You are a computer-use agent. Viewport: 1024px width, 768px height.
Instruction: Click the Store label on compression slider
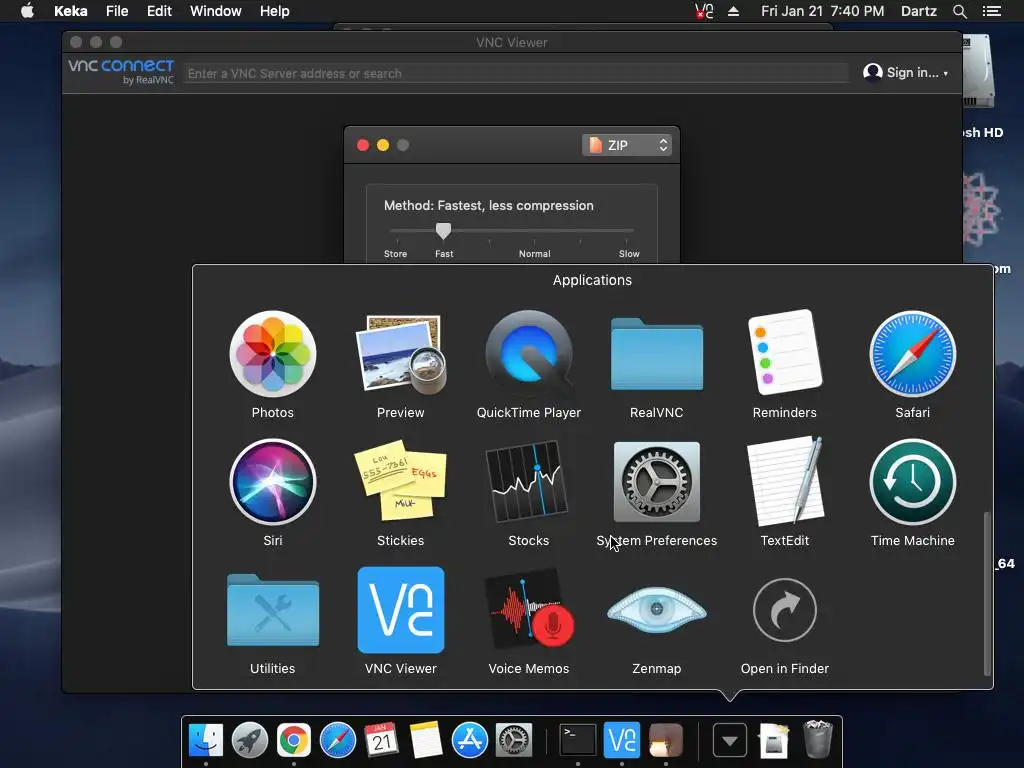[395, 254]
